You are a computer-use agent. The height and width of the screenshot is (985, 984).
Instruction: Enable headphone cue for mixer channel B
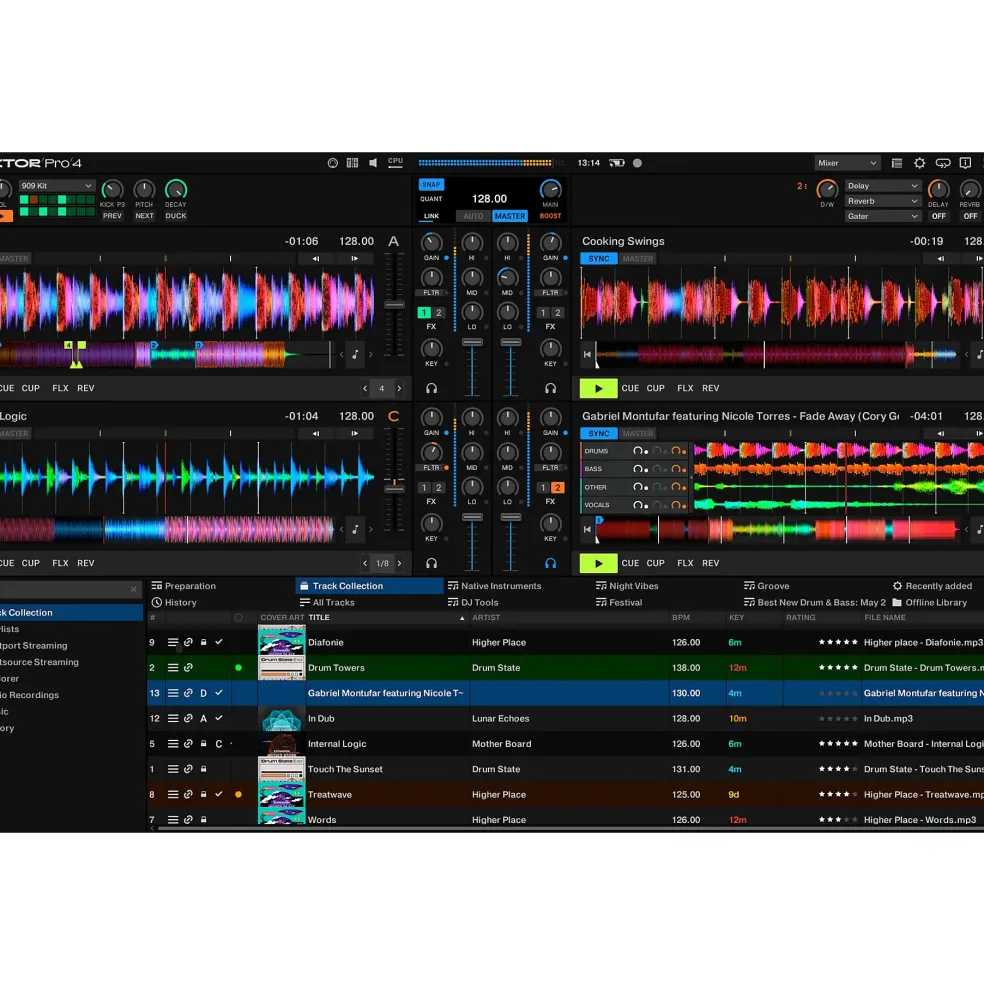550,388
